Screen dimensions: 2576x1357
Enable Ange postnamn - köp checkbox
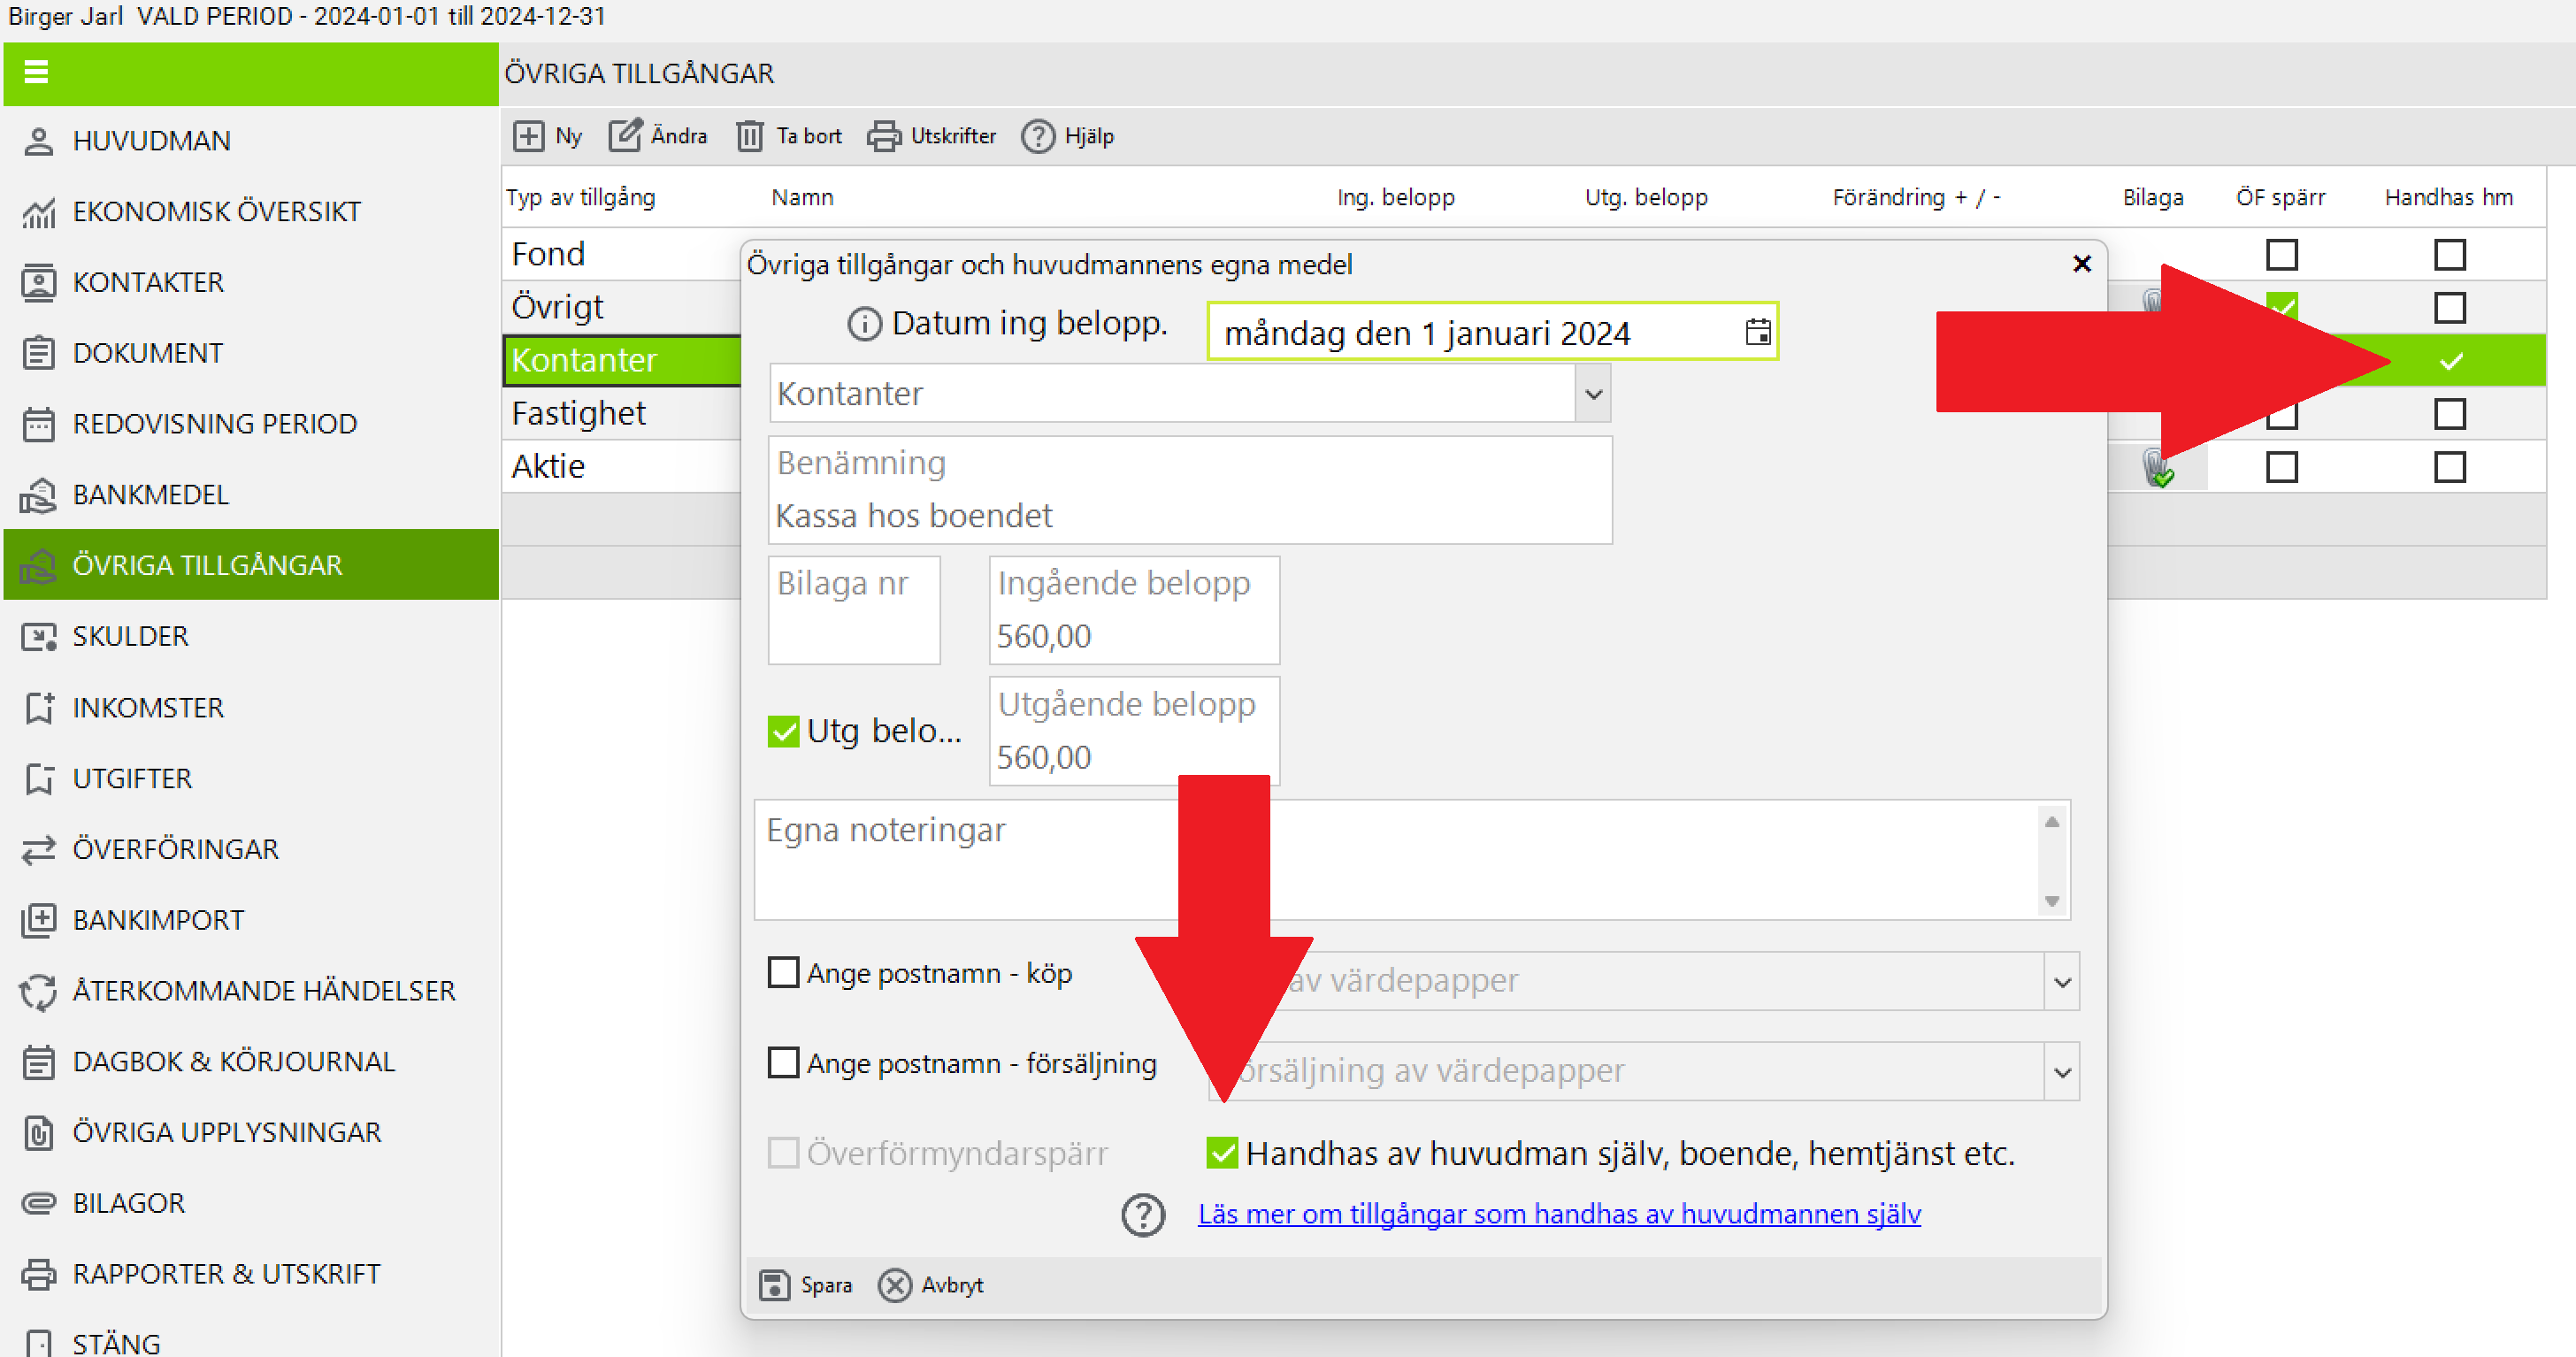[783, 972]
